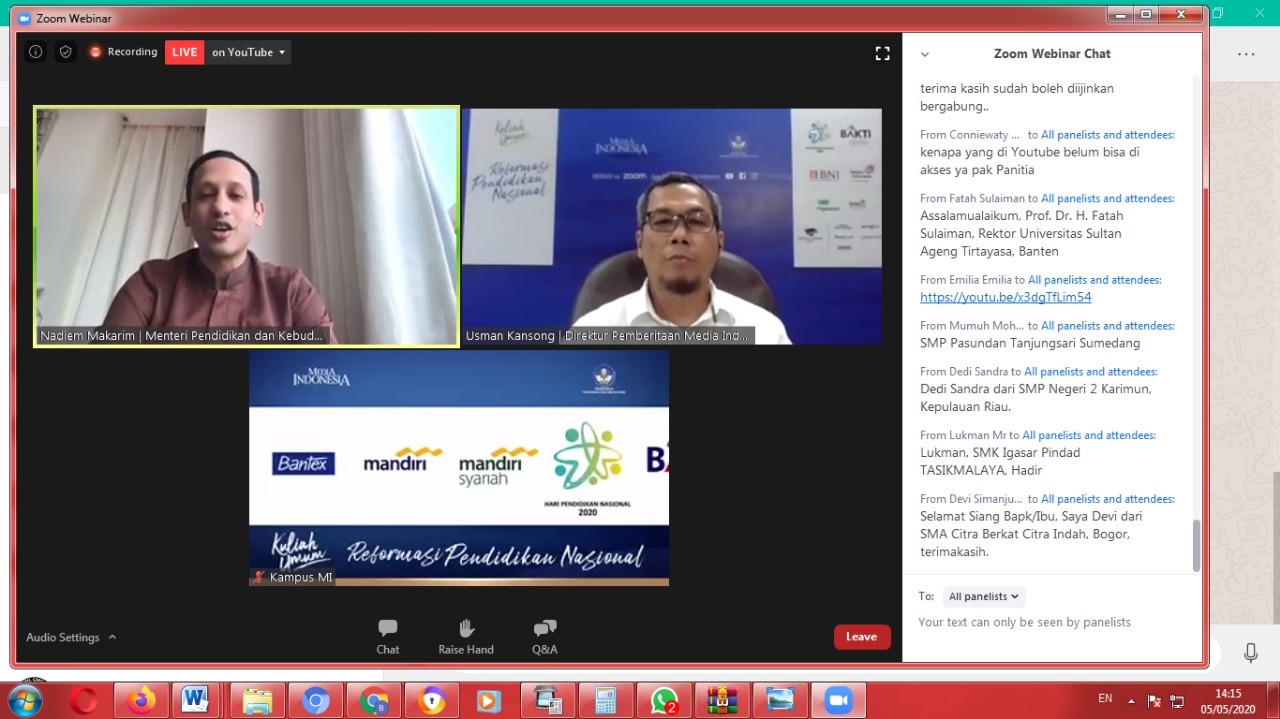Show hidden system tray icons
The width and height of the screenshot is (1280, 719).
click(1131, 700)
